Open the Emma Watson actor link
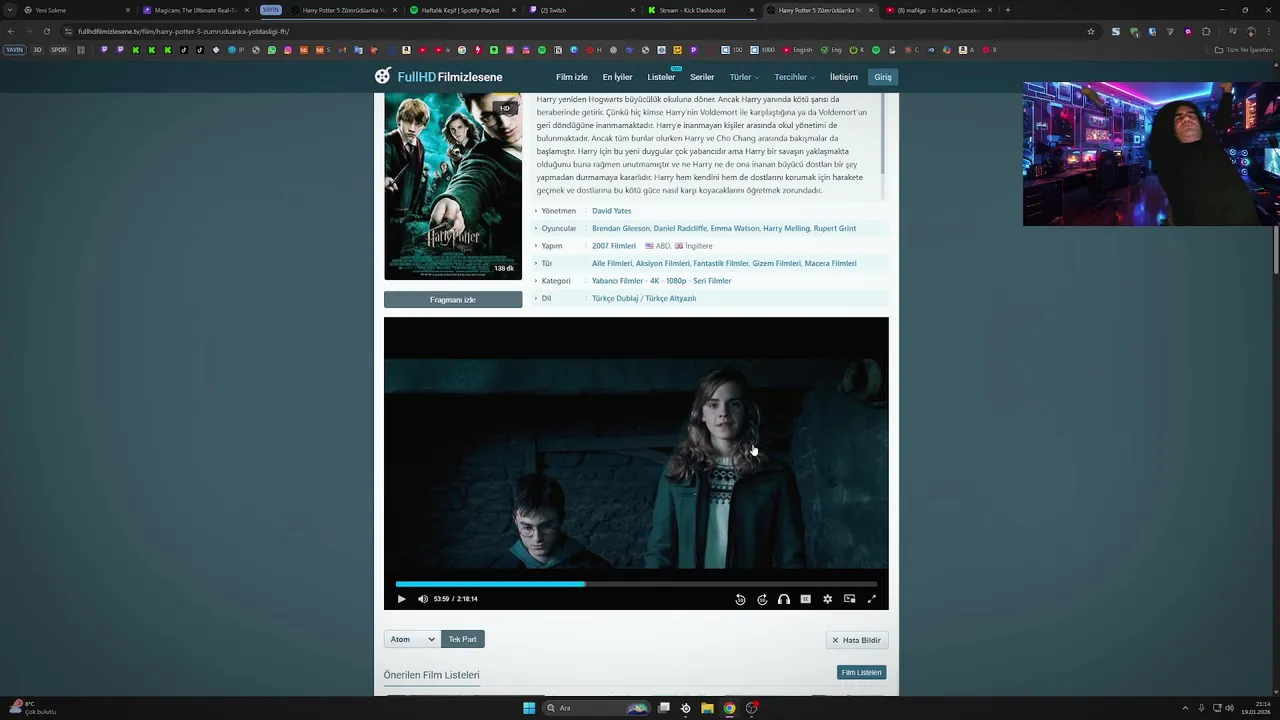Screen dimensions: 1280x720 coord(735,228)
